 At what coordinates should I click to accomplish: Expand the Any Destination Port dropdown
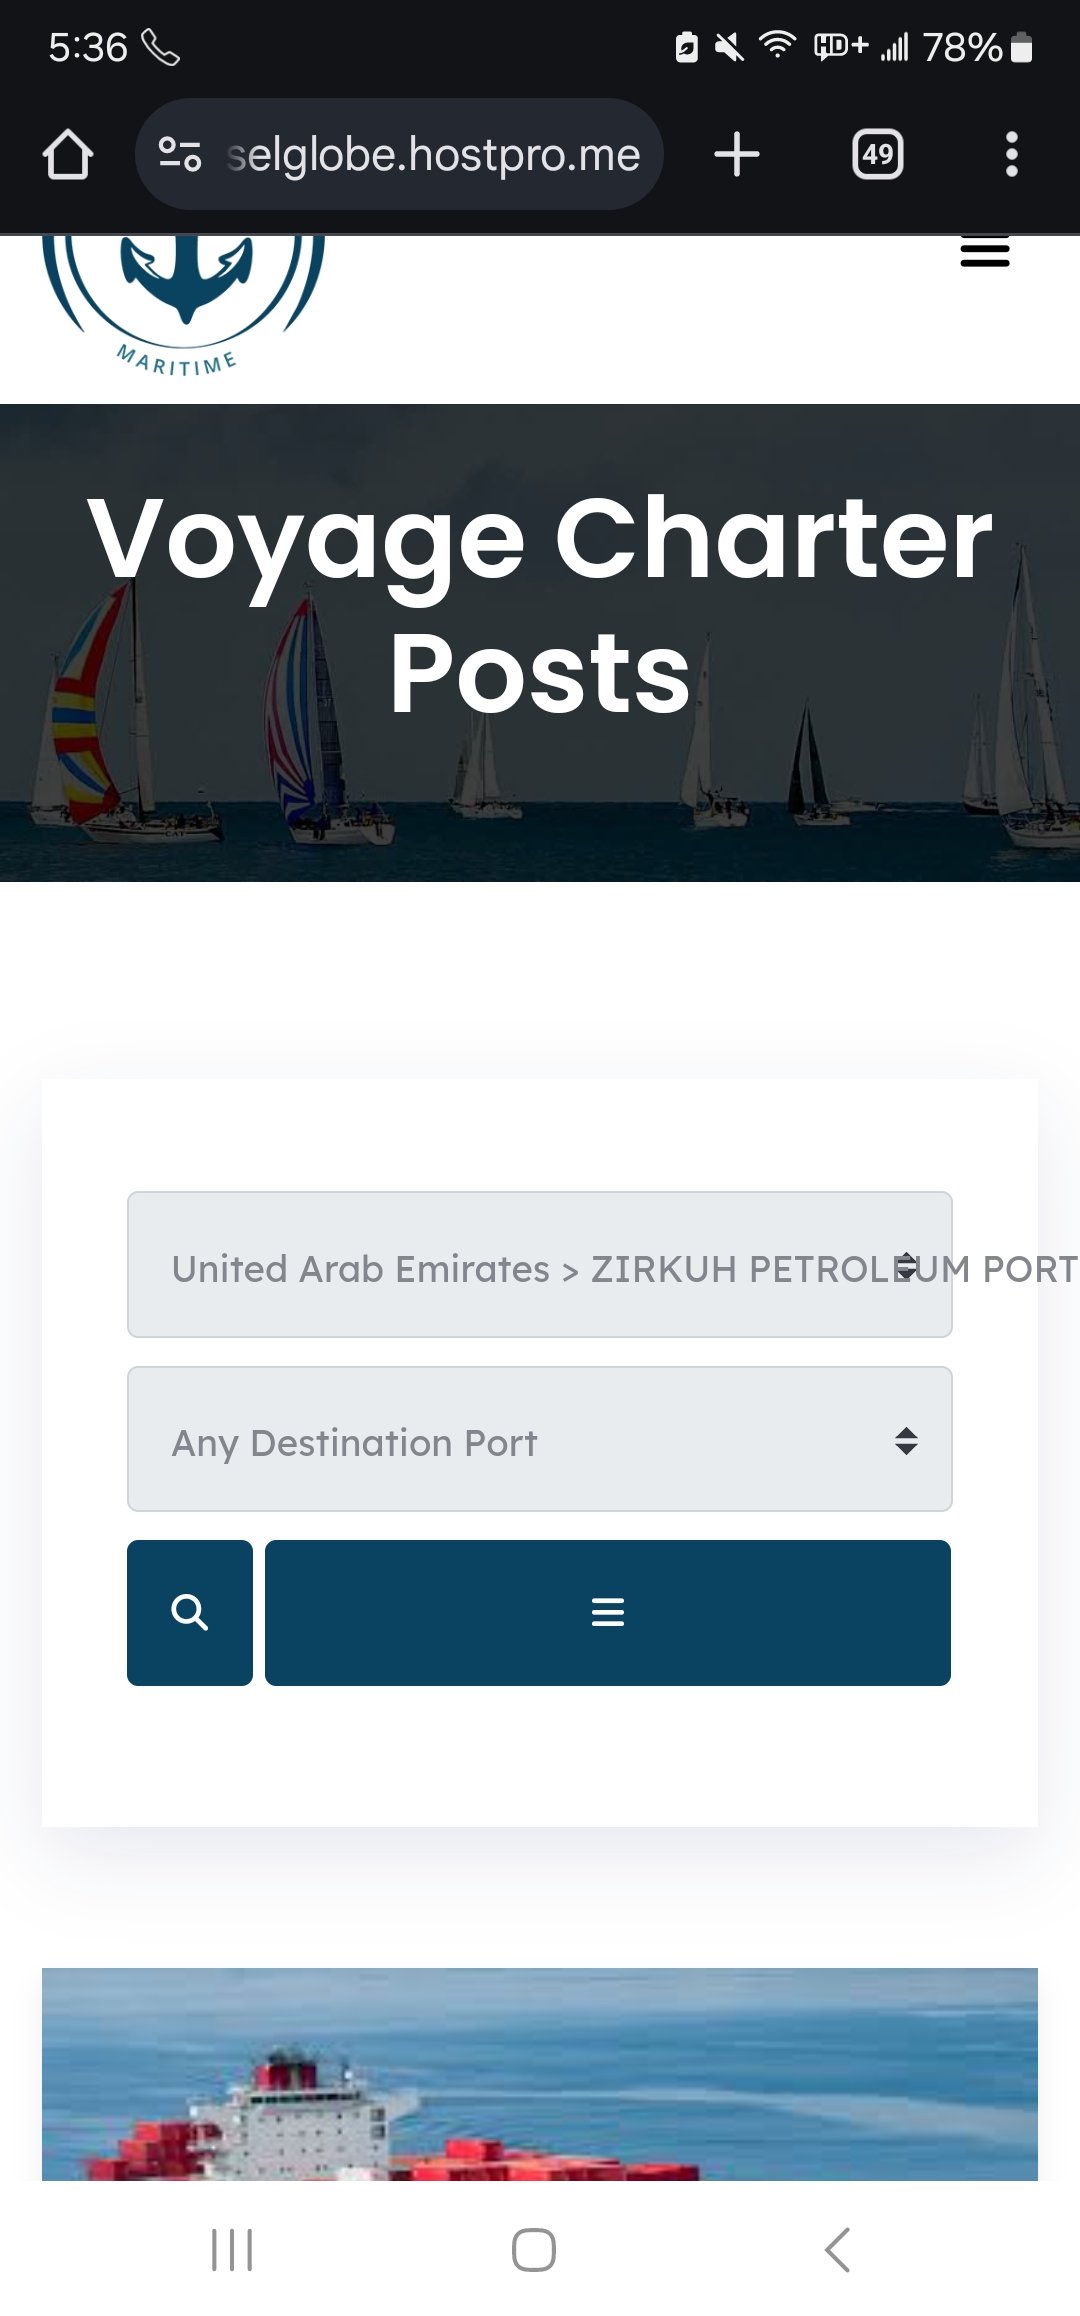[x=540, y=1439]
